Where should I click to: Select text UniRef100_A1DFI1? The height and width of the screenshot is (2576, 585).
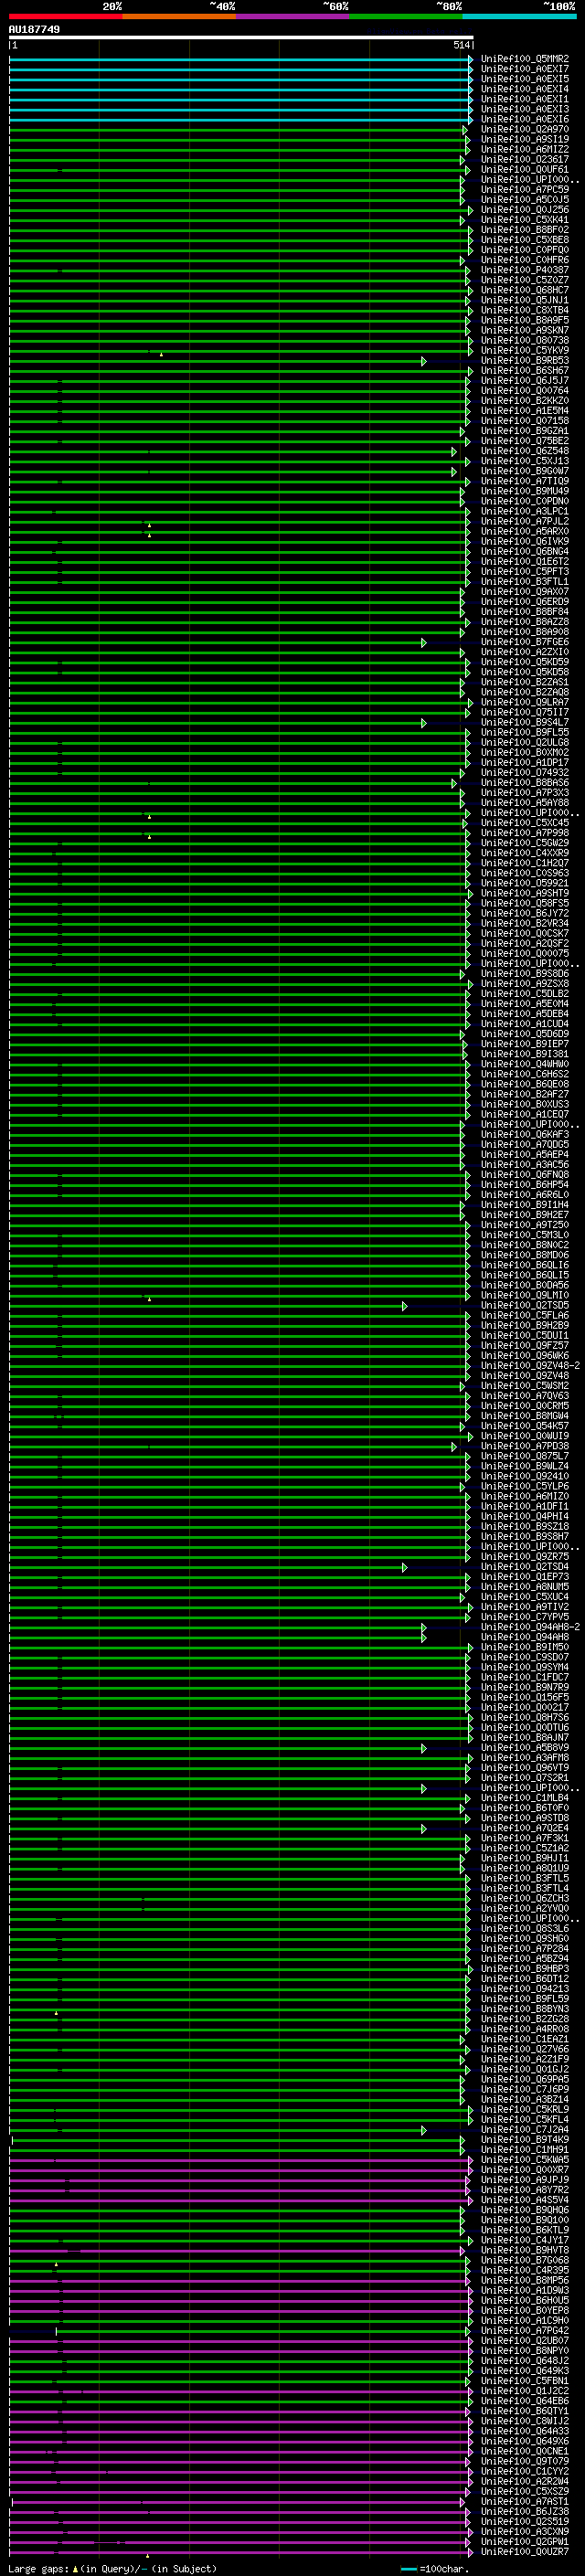(525, 1506)
